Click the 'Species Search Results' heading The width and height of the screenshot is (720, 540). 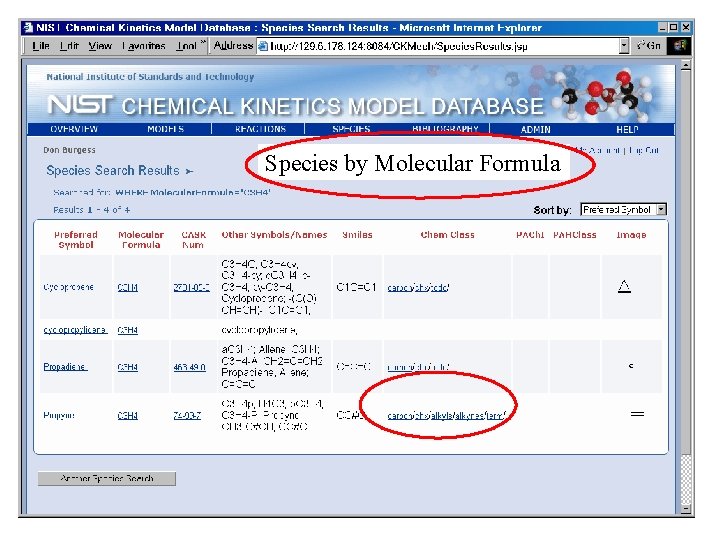click(113, 170)
